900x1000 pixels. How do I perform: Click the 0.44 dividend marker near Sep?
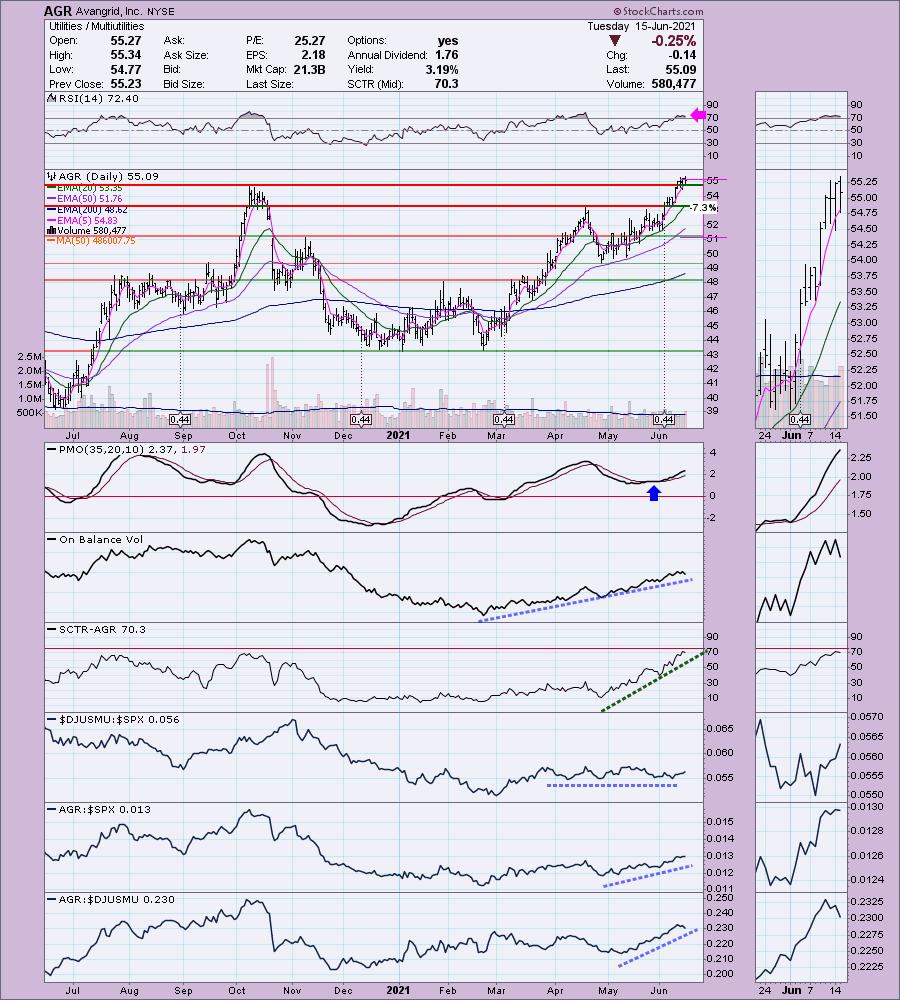point(181,419)
